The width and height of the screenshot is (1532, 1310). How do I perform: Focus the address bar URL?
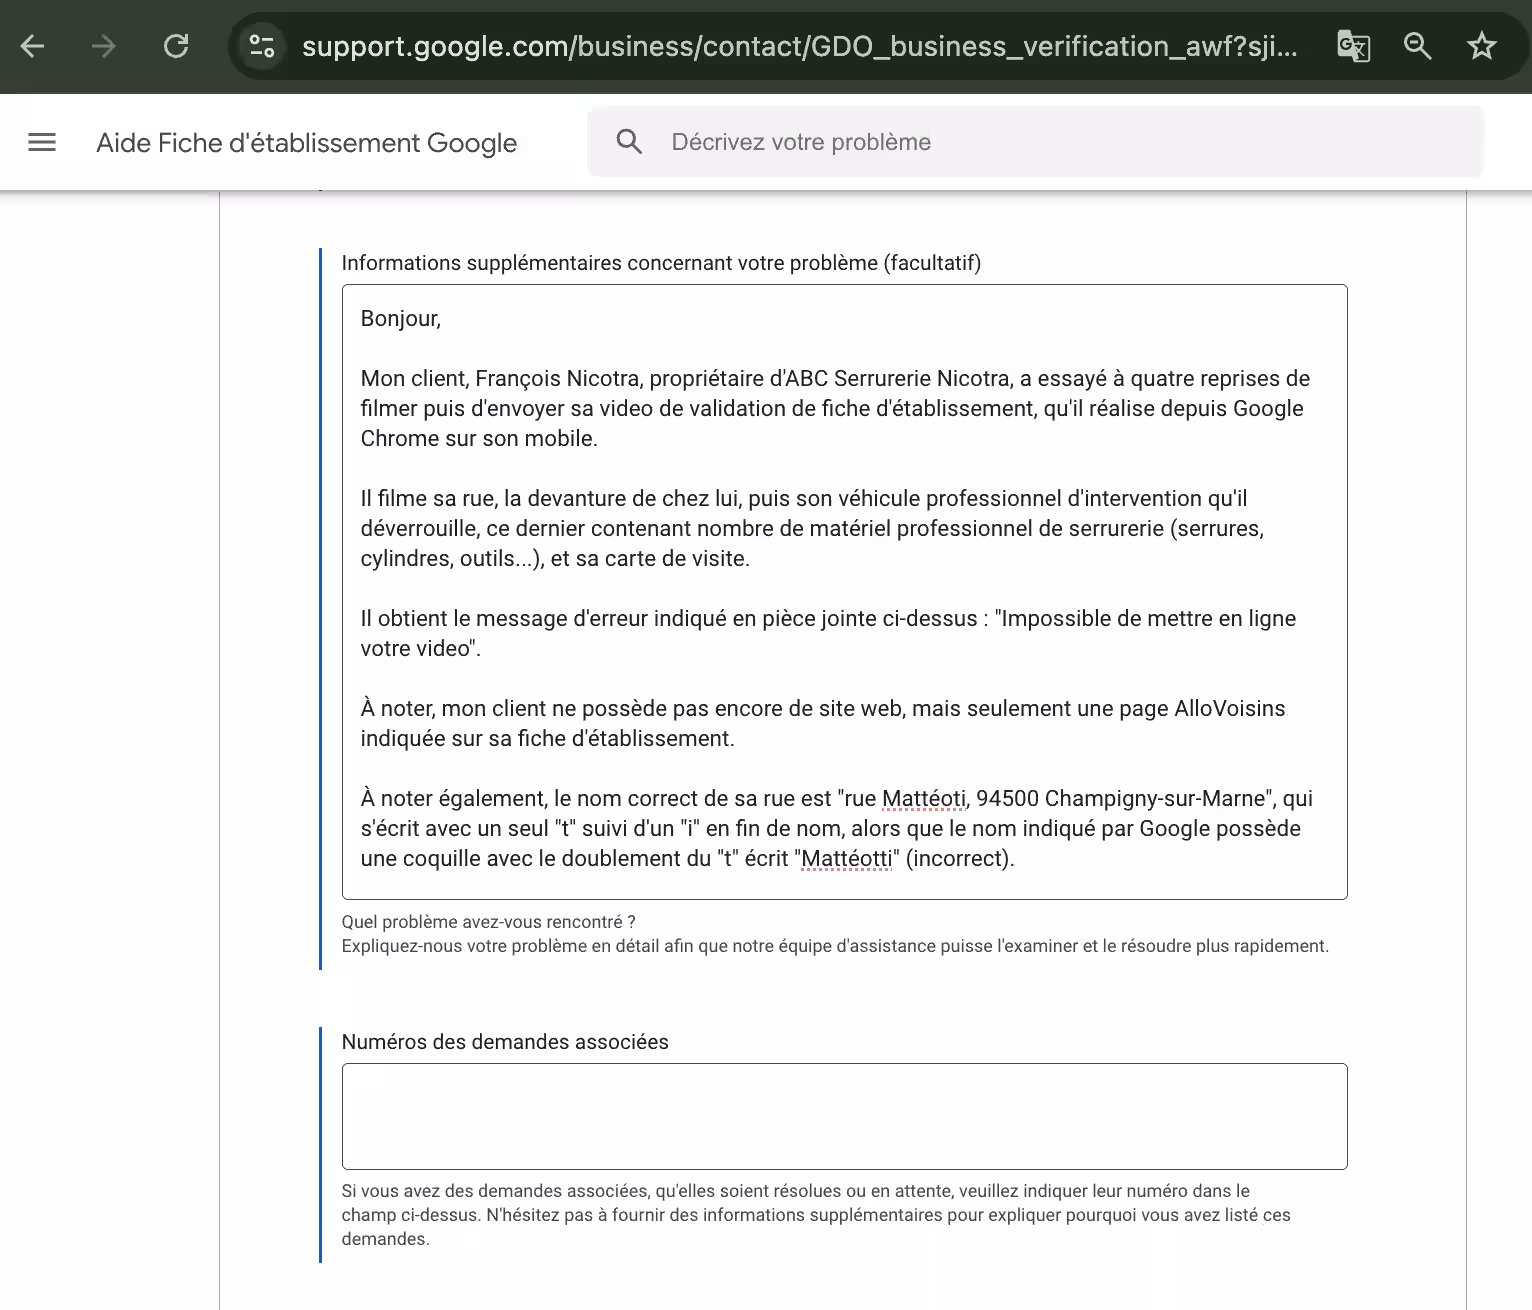click(x=800, y=46)
